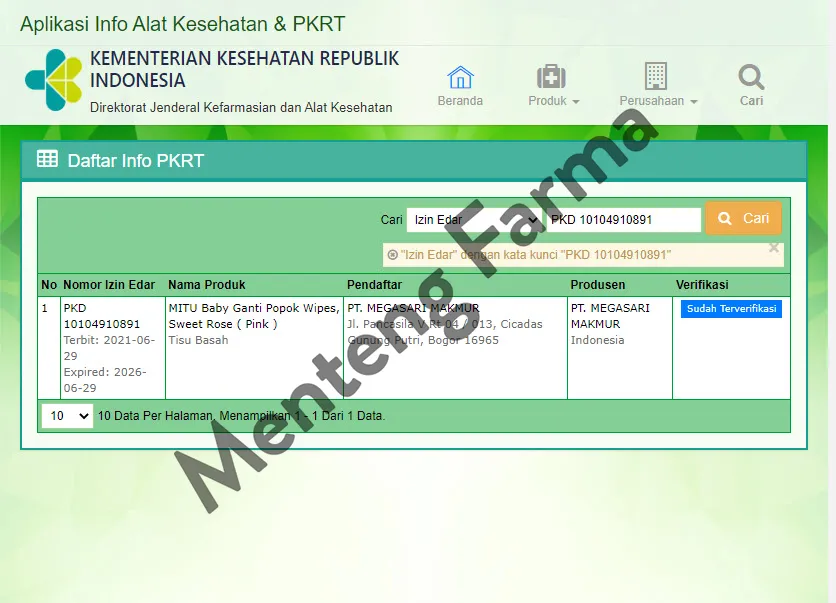Click the Terbit: 2021-06-29 issue date

[109, 348]
